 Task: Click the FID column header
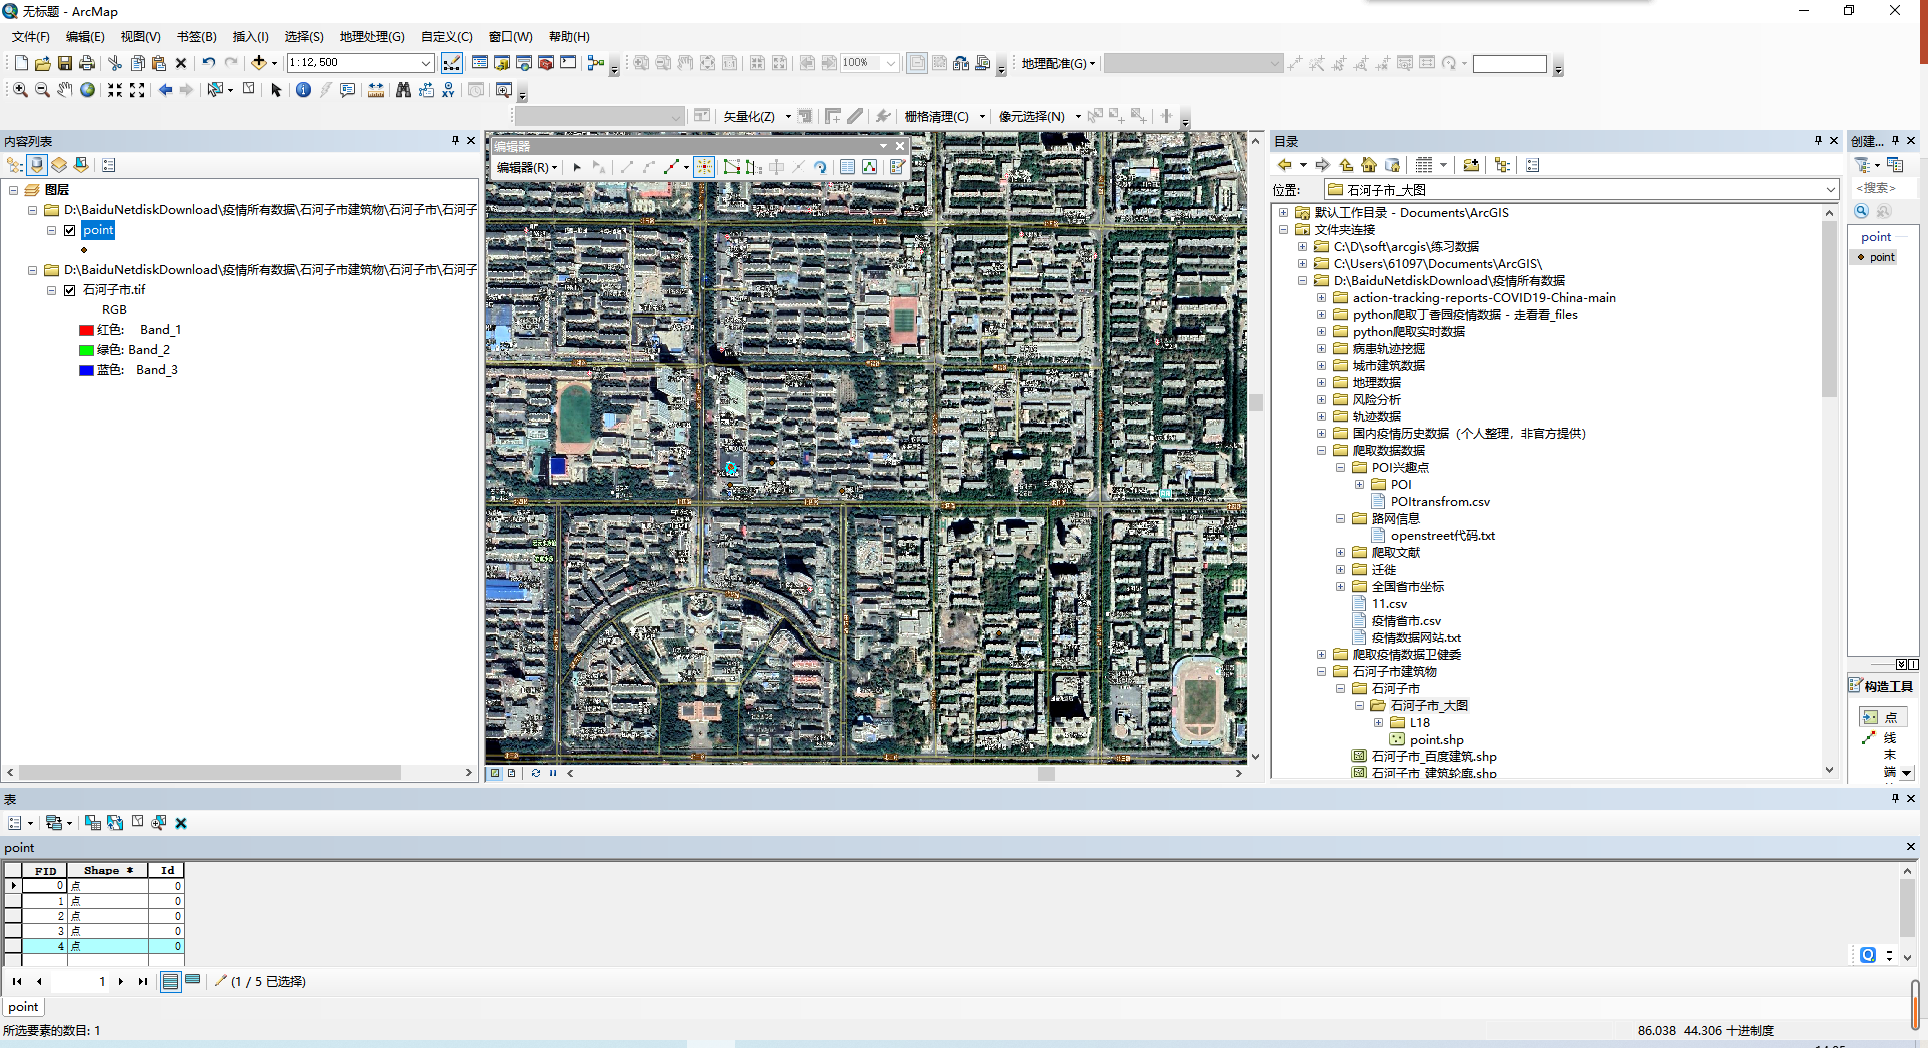[45, 871]
